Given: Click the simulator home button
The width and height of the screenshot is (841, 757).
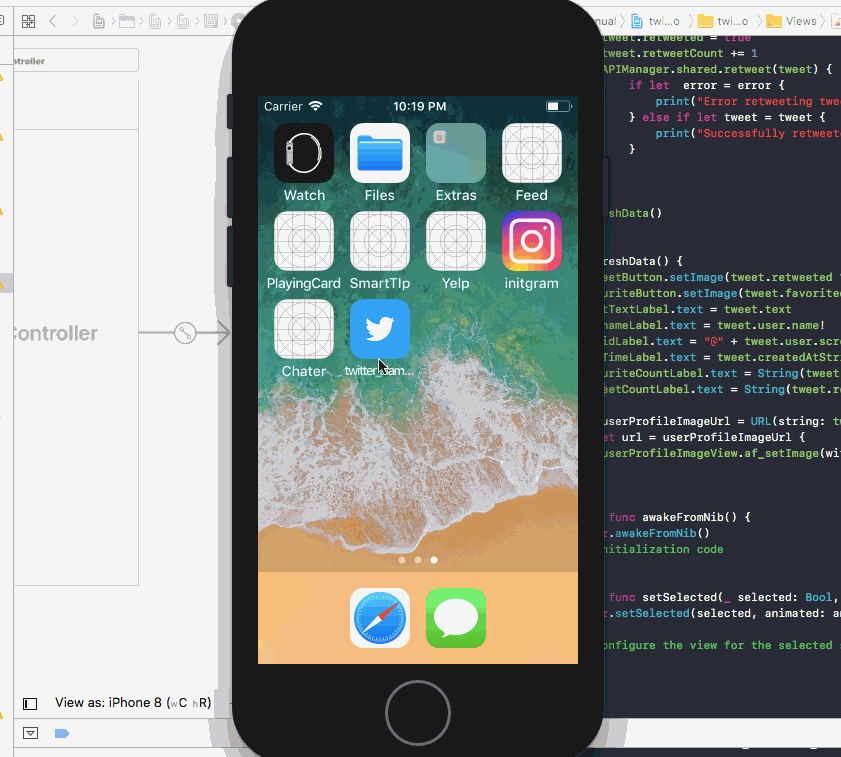Looking at the screenshot, I should coord(418,713).
